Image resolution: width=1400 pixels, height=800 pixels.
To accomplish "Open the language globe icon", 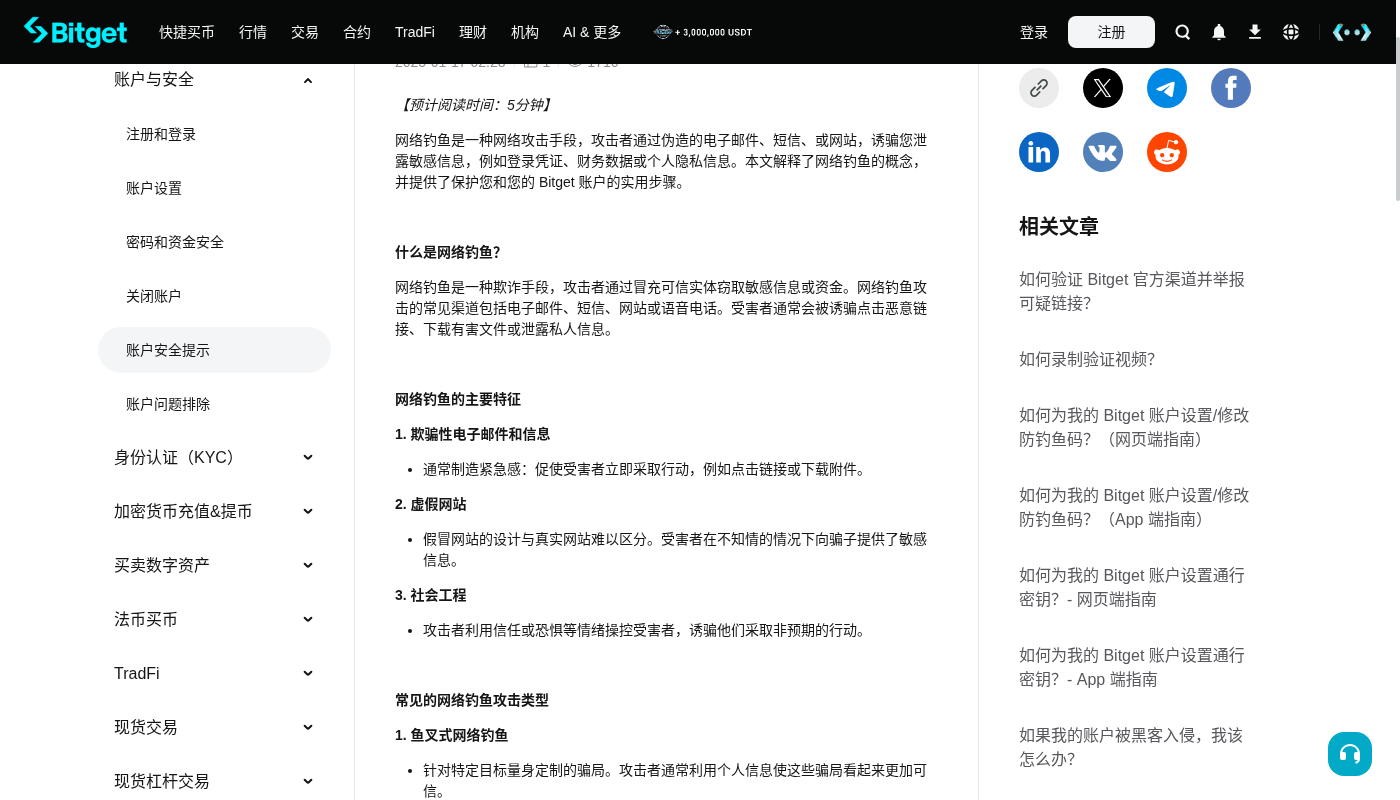I will tap(1291, 32).
